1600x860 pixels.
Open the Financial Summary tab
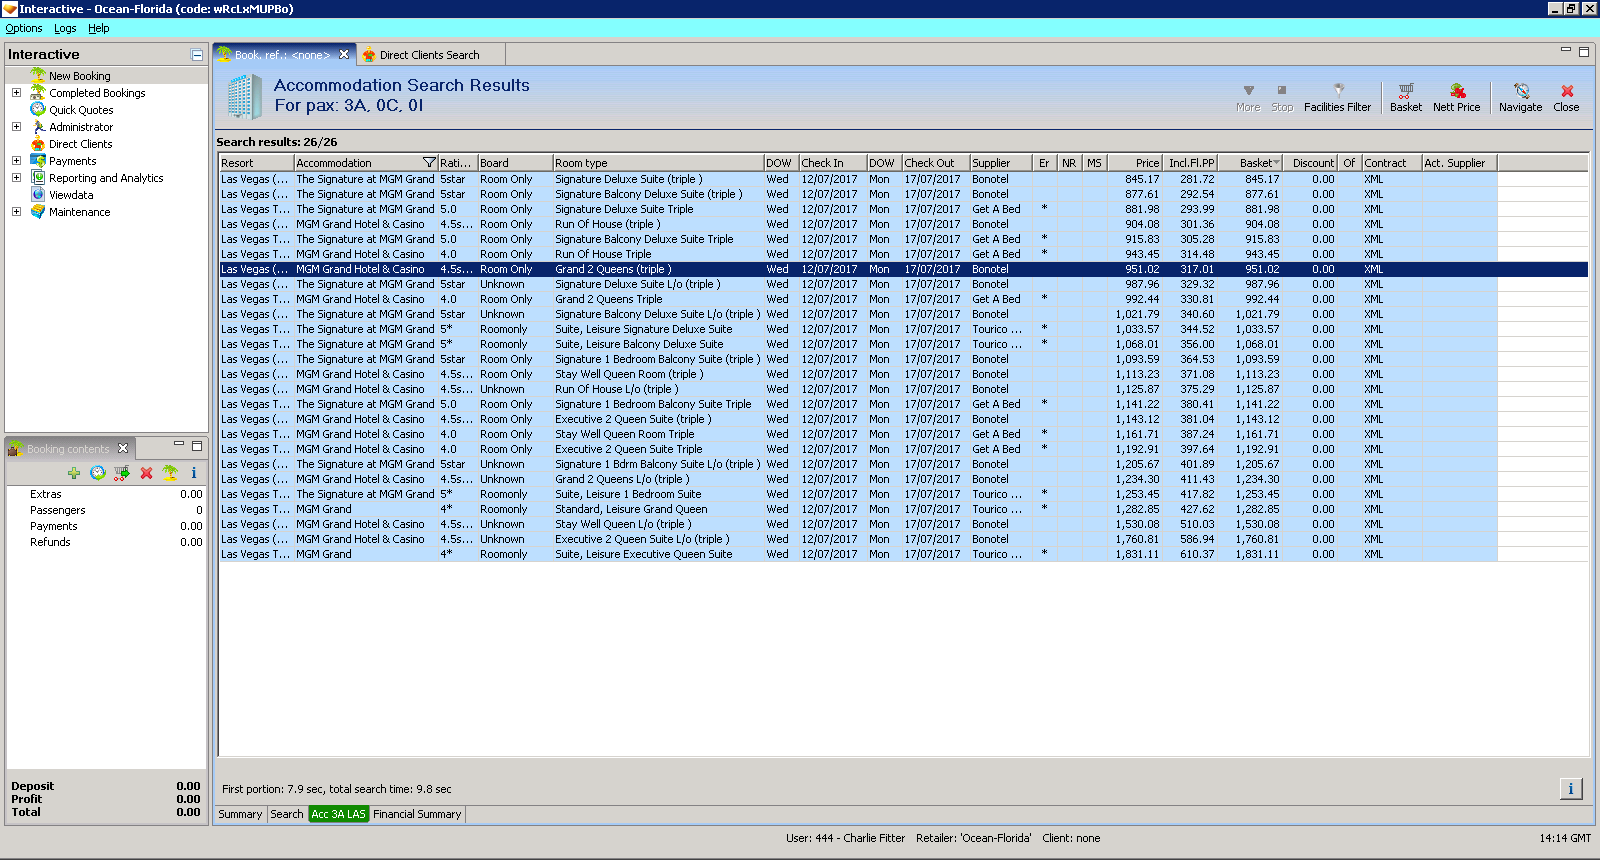[x=417, y=814]
